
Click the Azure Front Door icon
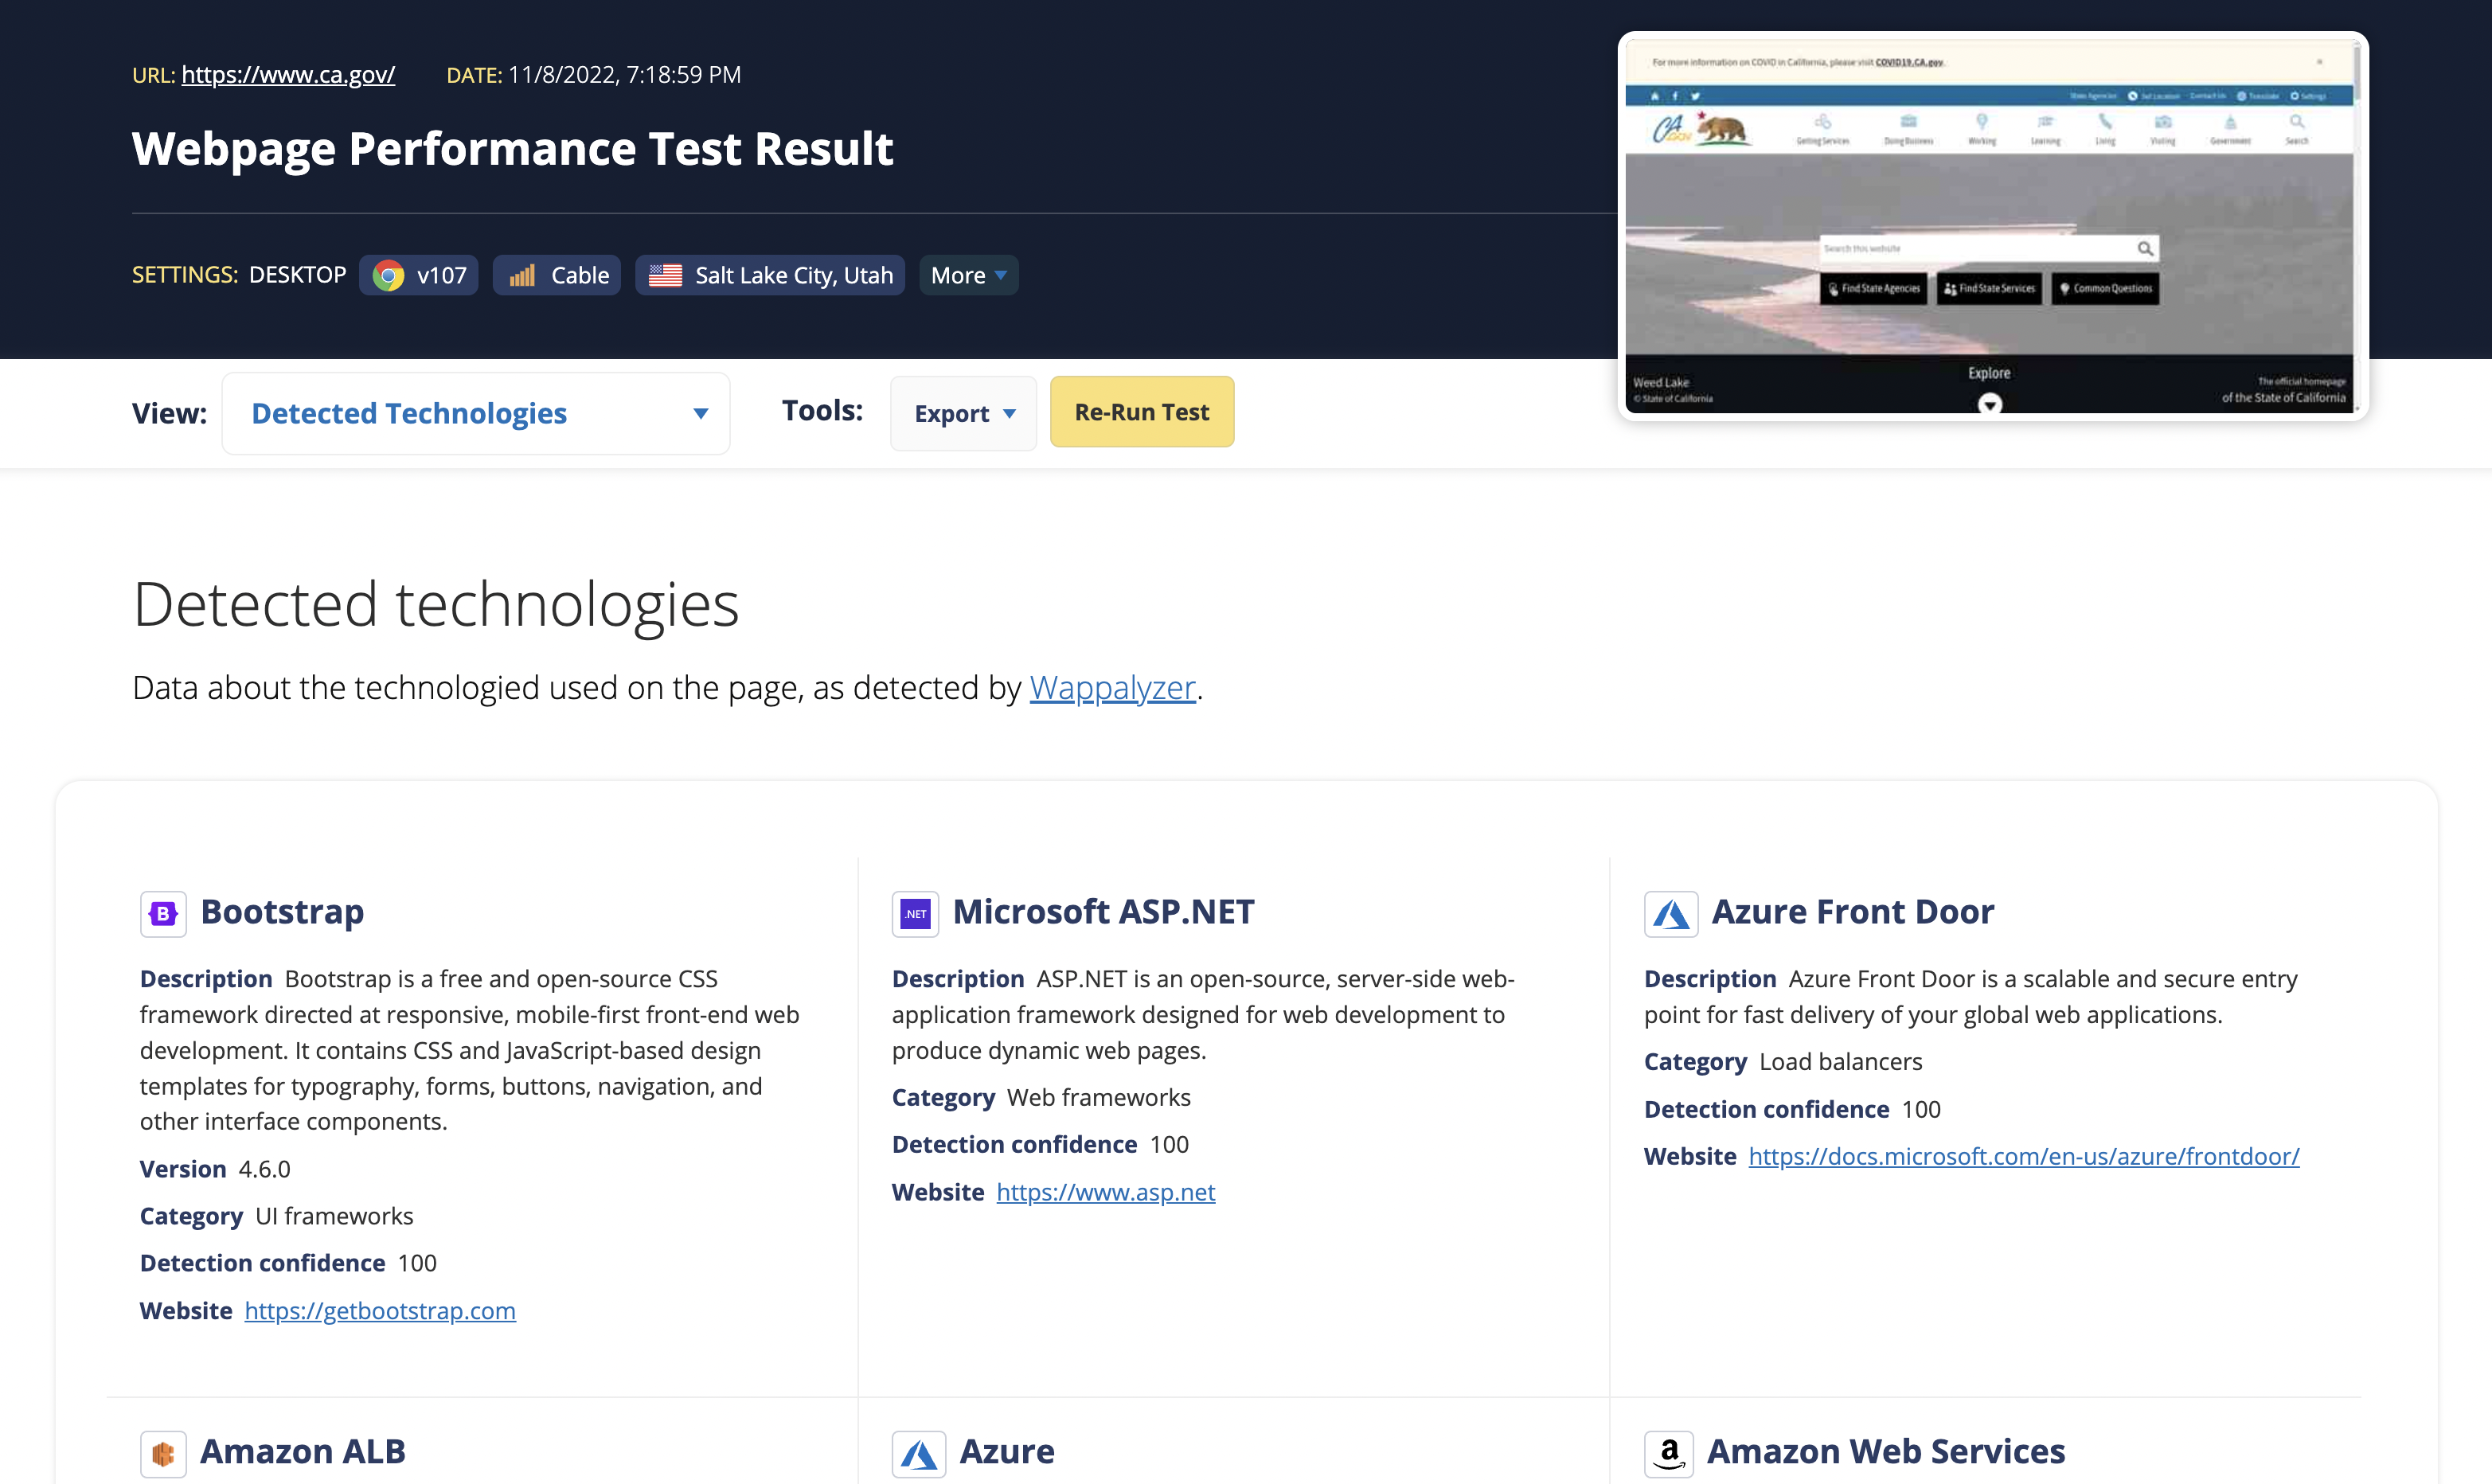click(x=1670, y=913)
